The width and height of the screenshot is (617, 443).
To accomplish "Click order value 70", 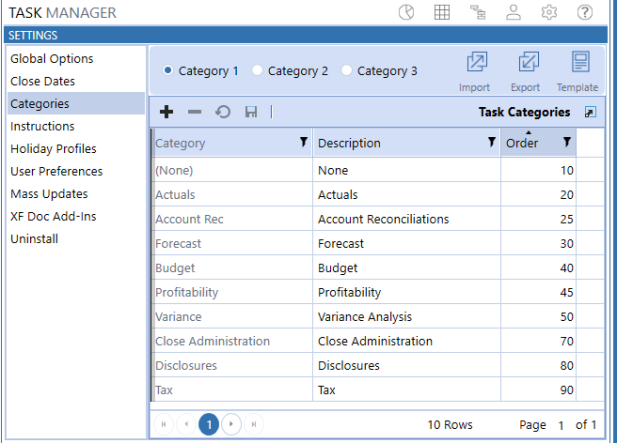I will coord(539,341).
